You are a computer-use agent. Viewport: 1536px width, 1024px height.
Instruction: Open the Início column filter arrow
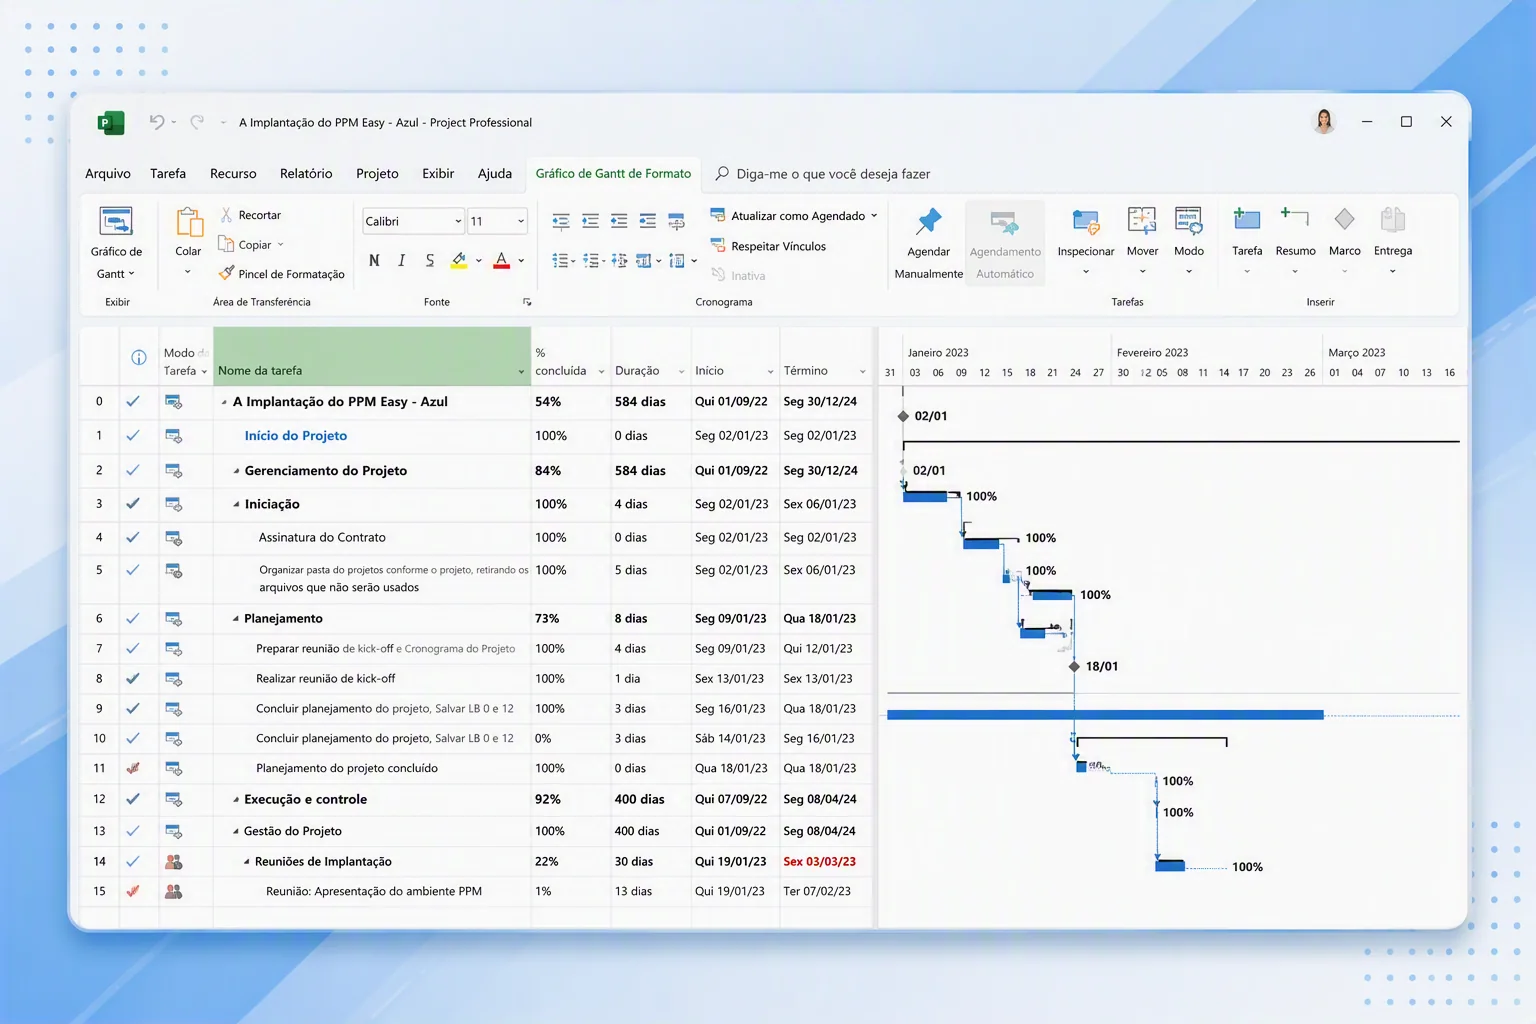click(x=770, y=372)
